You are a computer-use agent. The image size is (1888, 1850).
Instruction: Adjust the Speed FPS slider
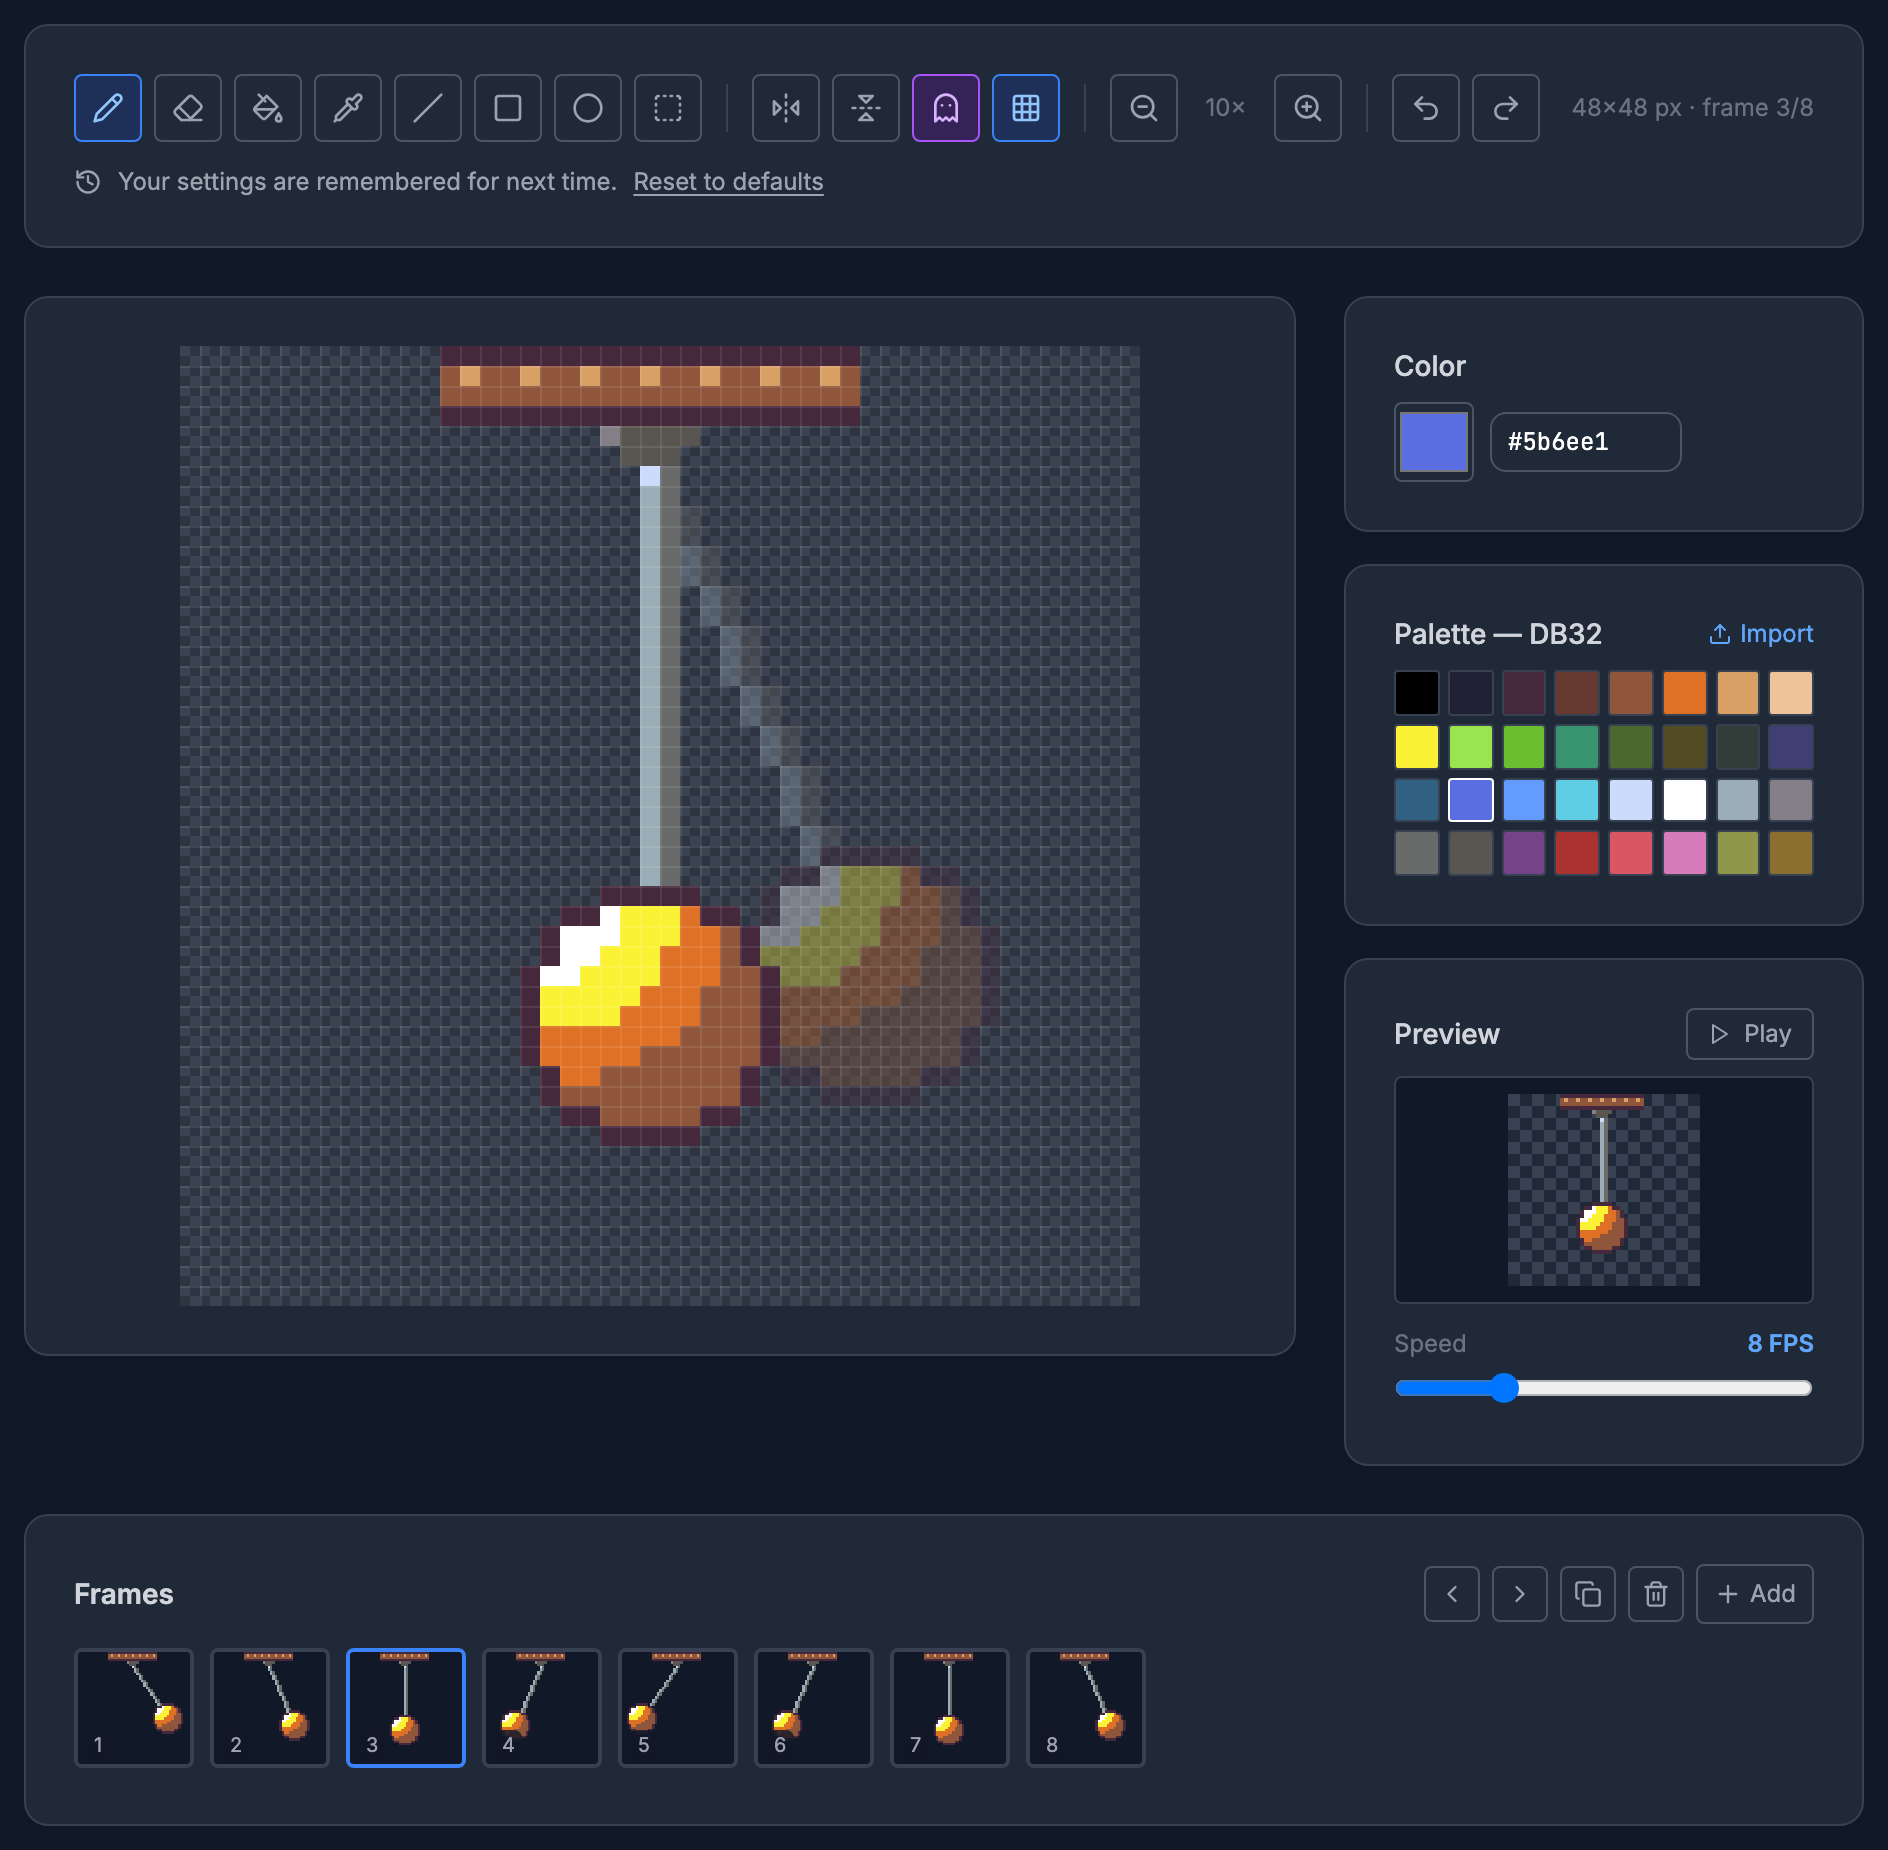[x=1604, y=1388]
